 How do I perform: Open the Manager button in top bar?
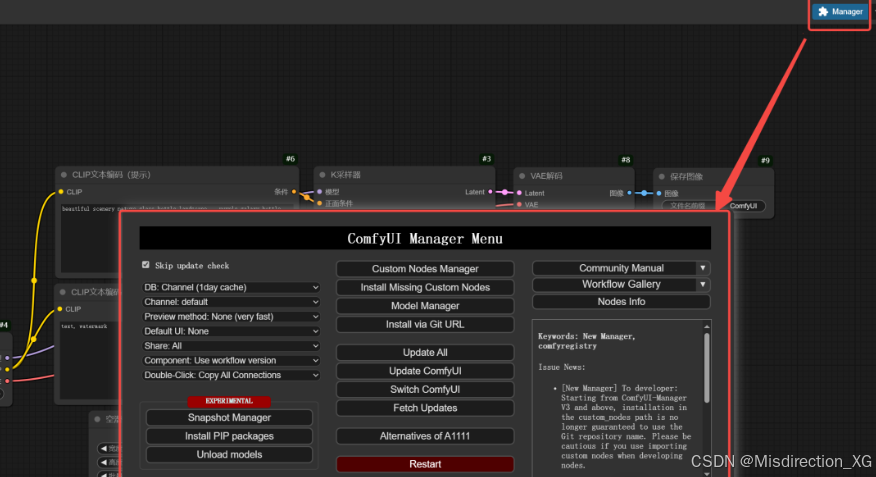(x=840, y=12)
